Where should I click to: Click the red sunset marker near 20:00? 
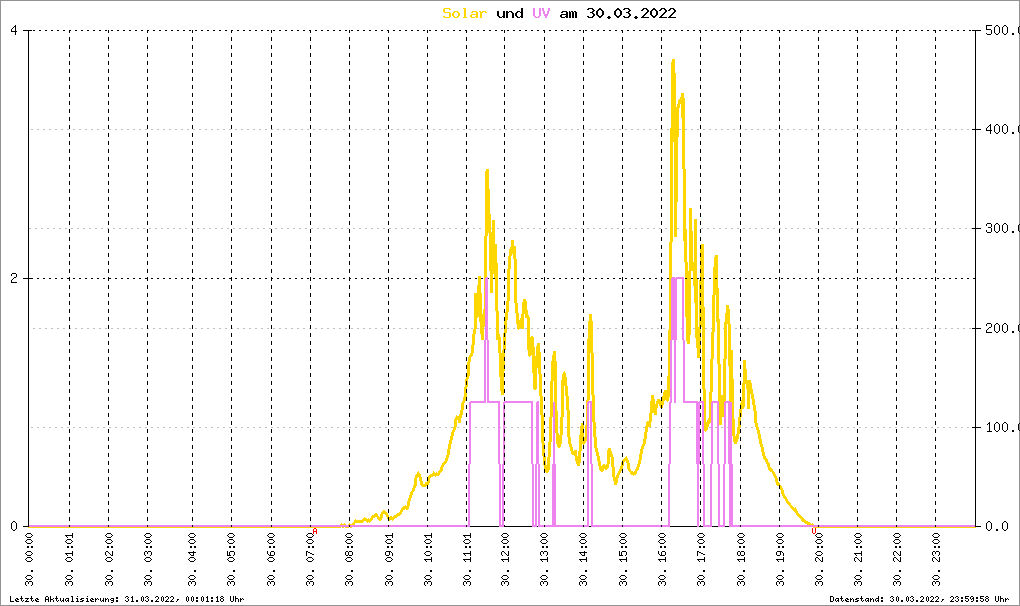pyautogui.click(x=814, y=530)
